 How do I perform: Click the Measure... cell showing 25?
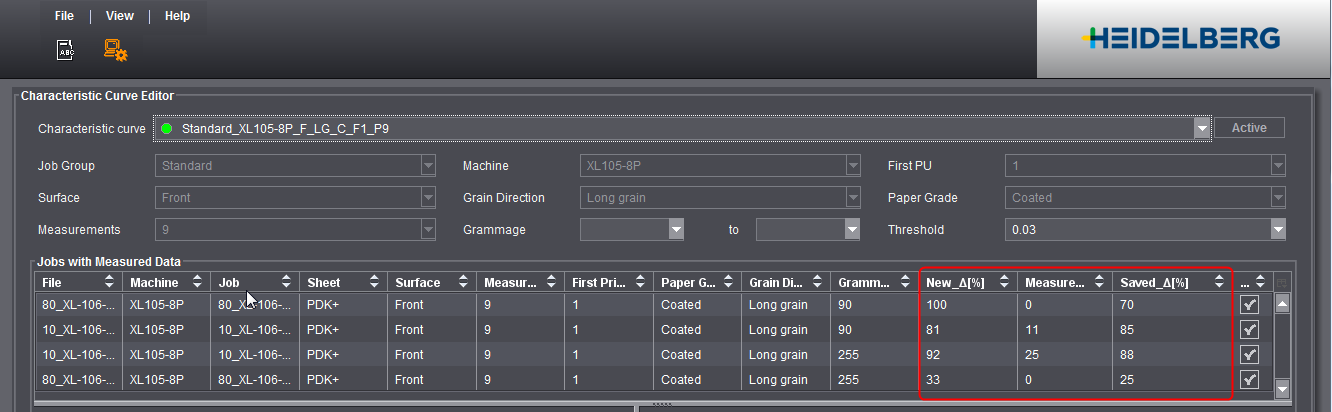[1066, 355]
